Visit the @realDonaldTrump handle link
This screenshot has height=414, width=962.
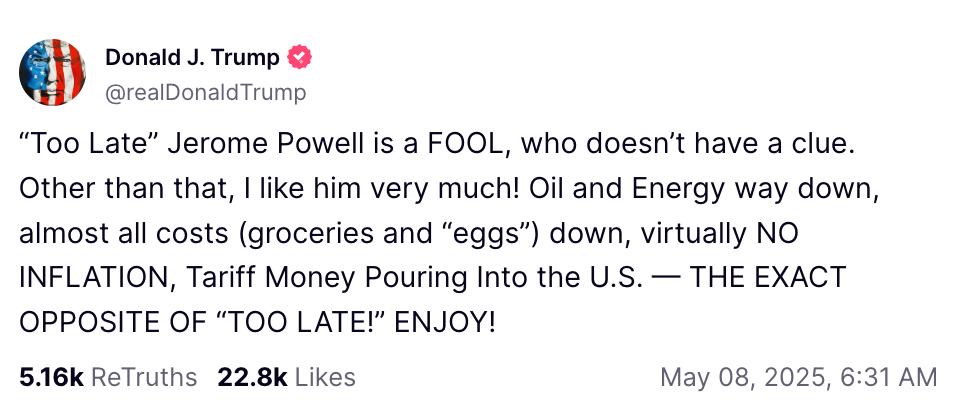(206, 93)
